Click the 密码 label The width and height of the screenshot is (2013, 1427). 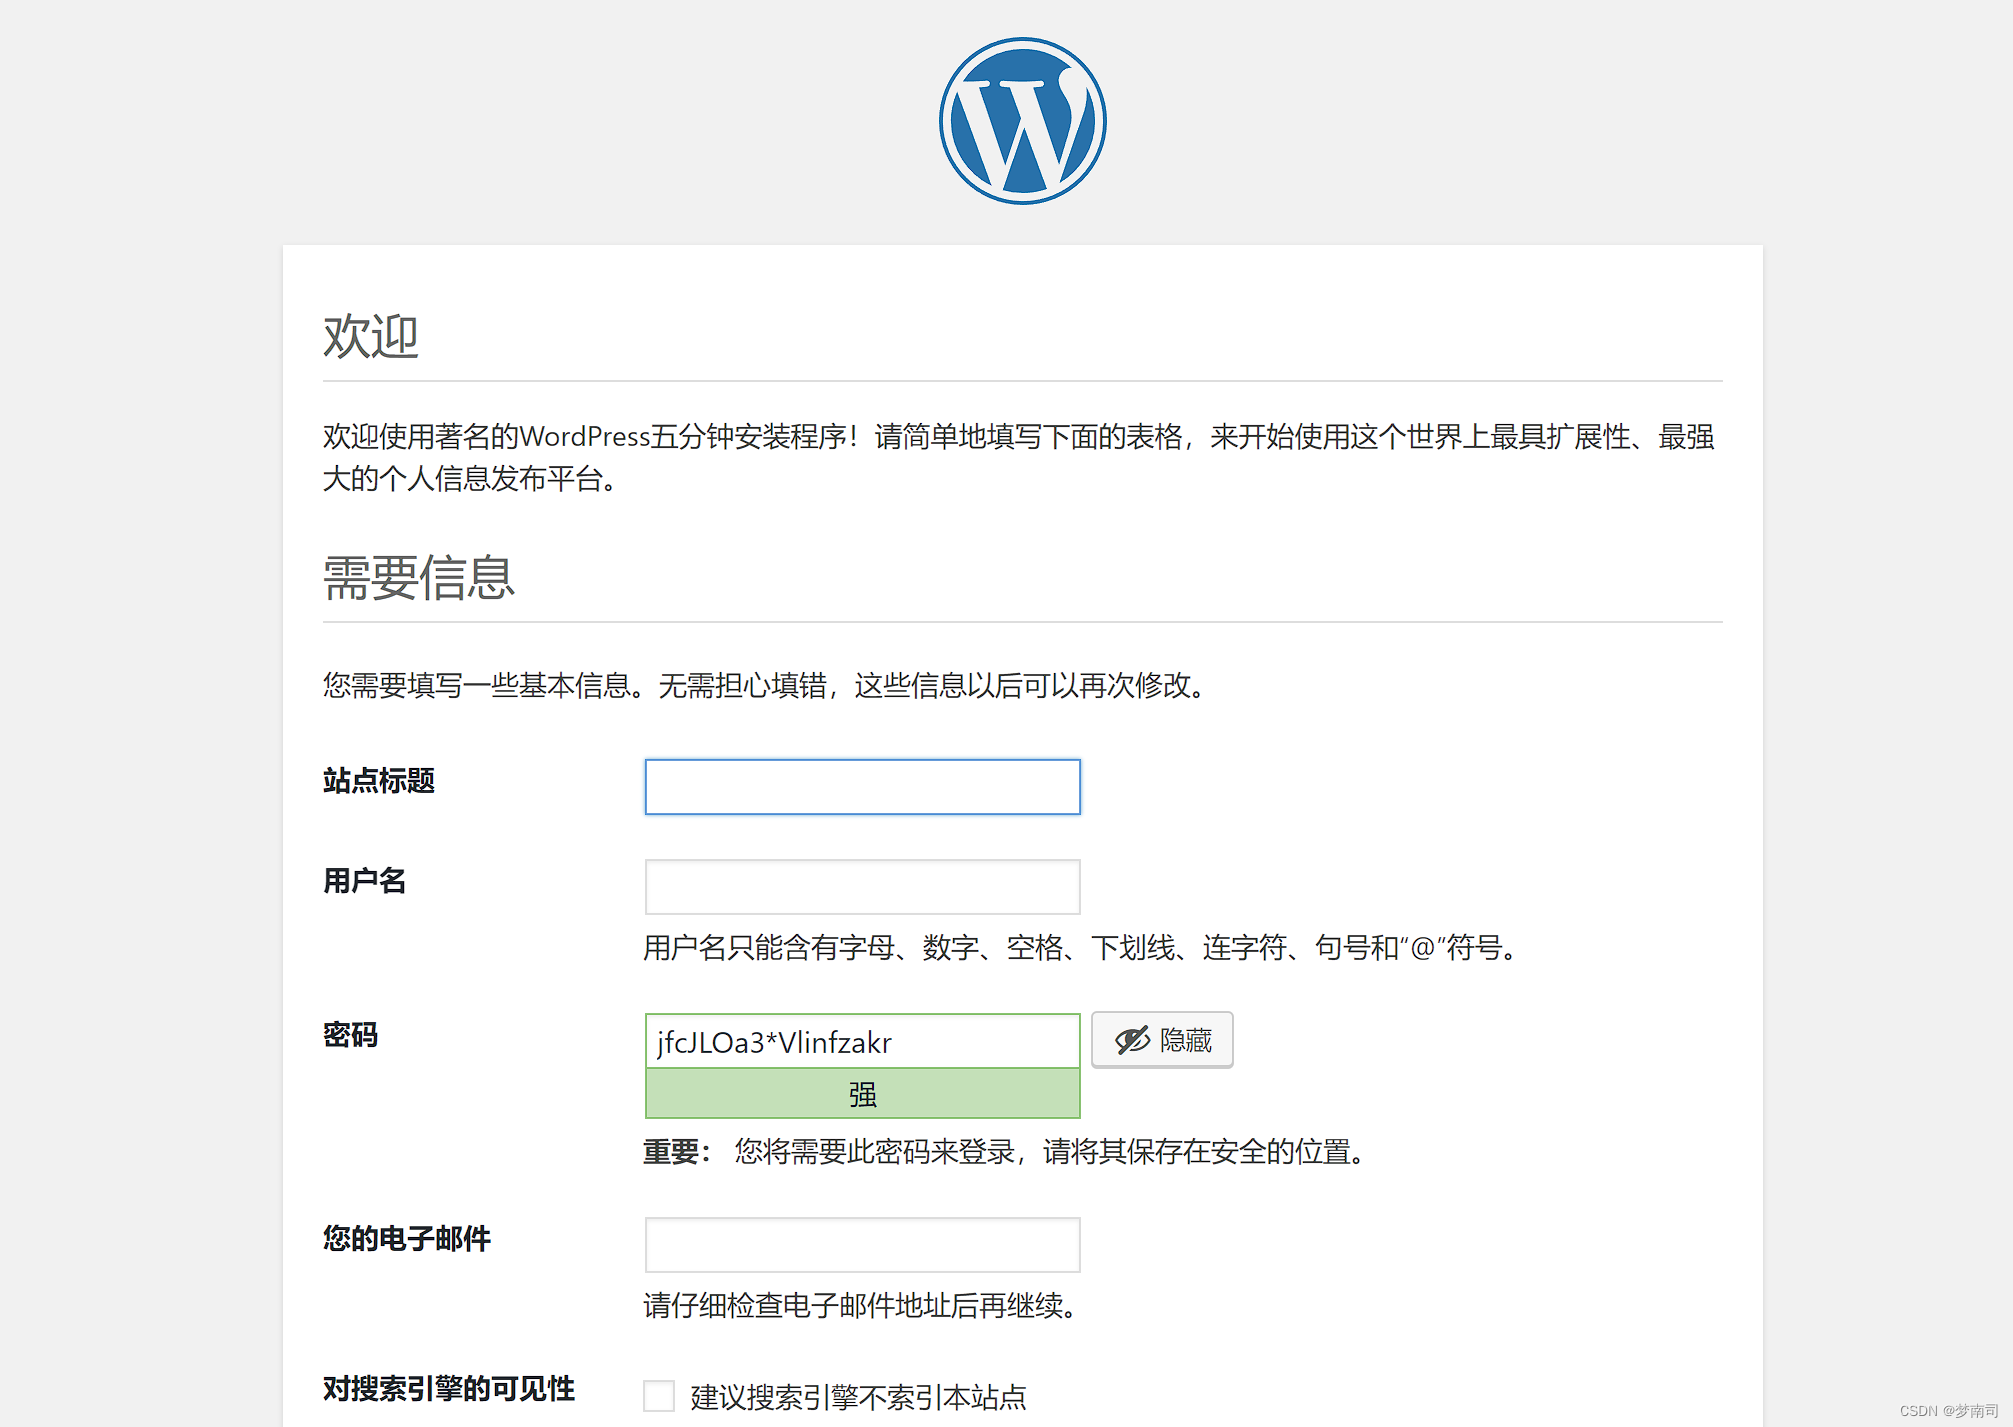(x=350, y=1035)
